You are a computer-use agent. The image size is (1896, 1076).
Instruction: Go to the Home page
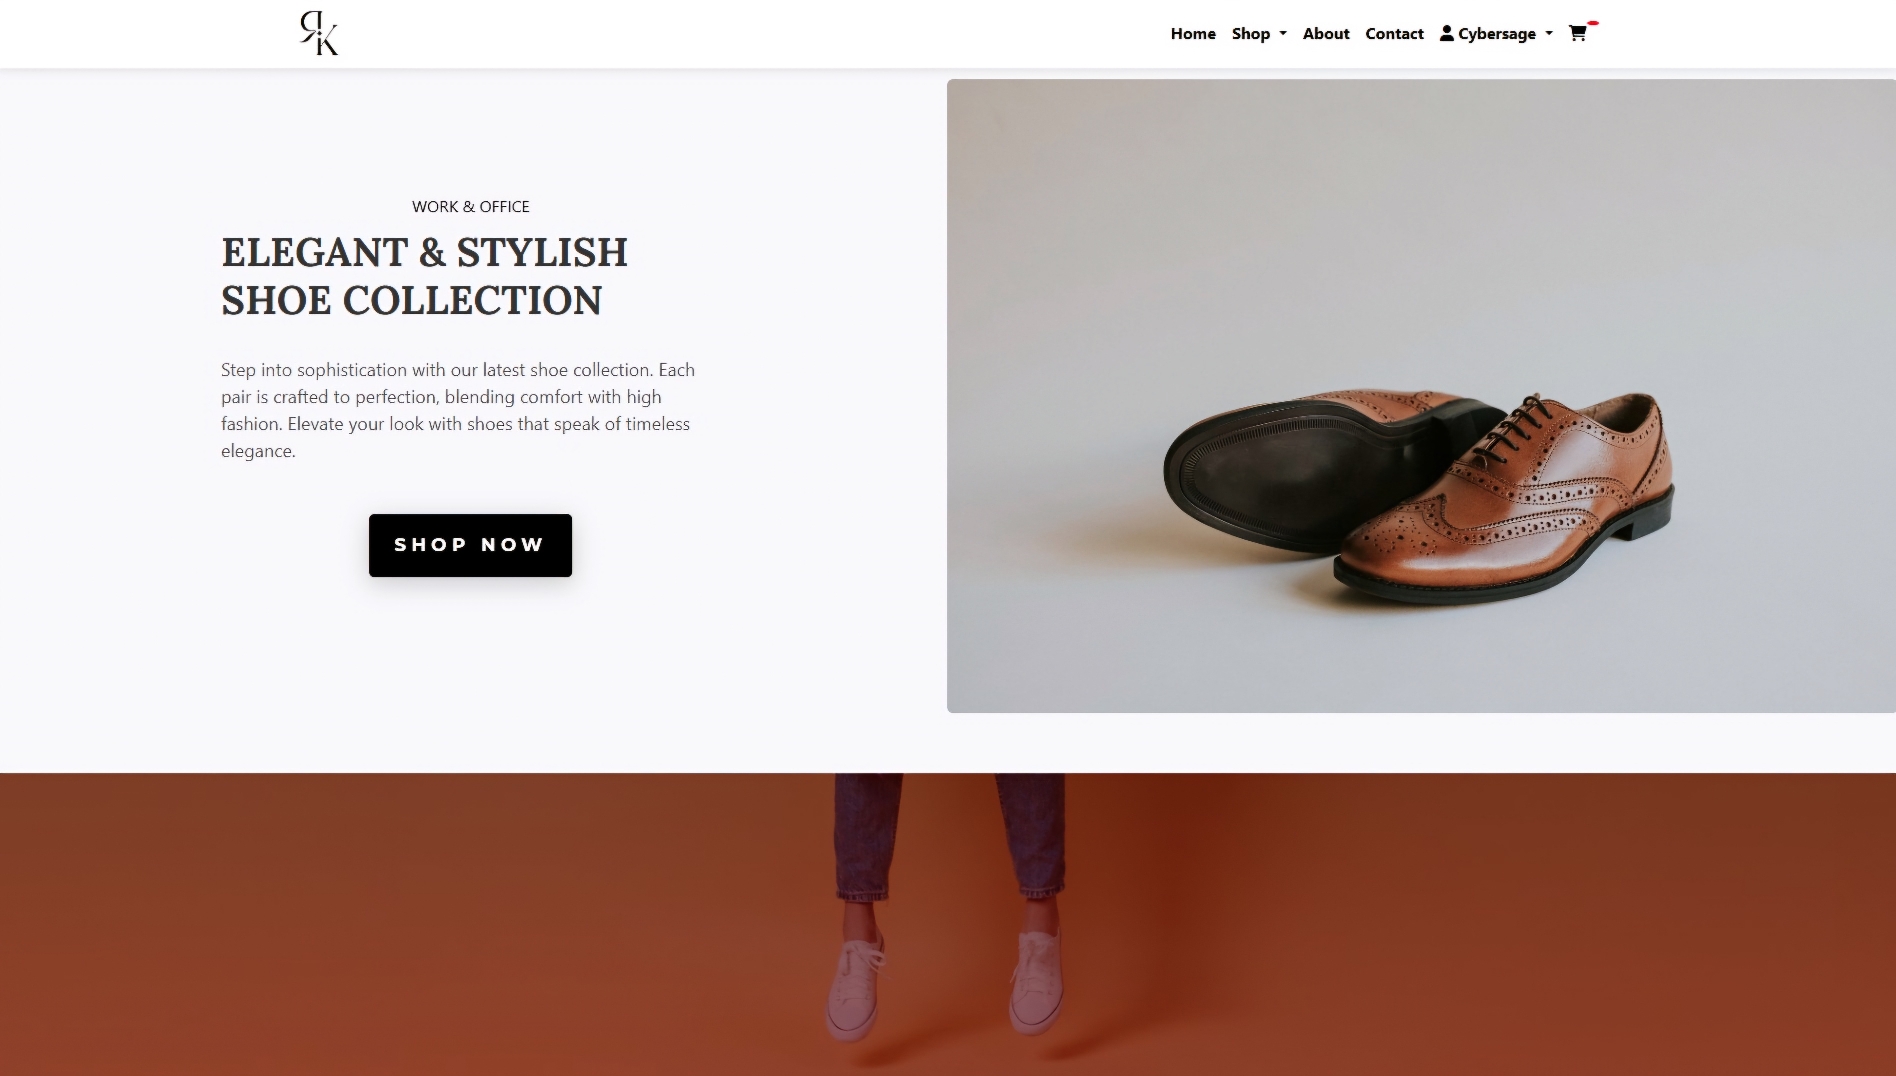point(1193,34)
